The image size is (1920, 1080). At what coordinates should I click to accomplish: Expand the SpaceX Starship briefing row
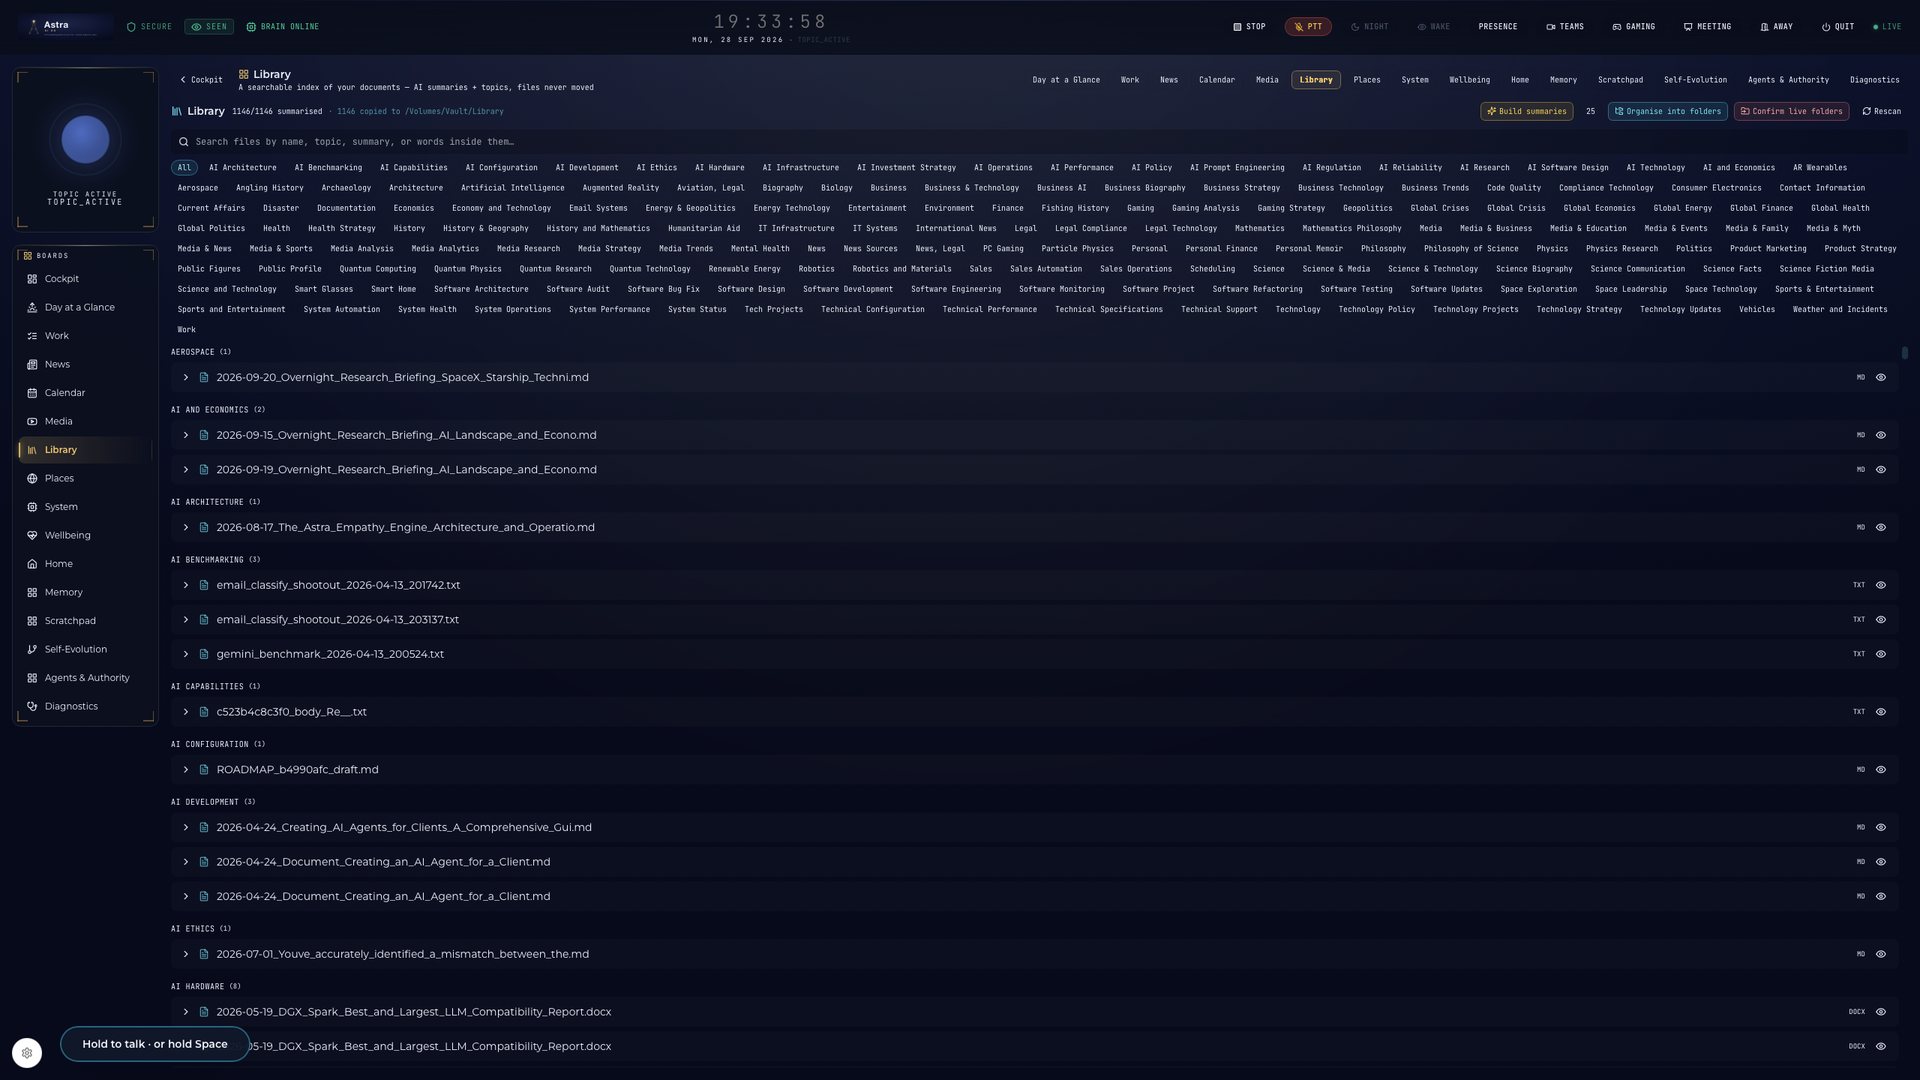click(186, 378)
